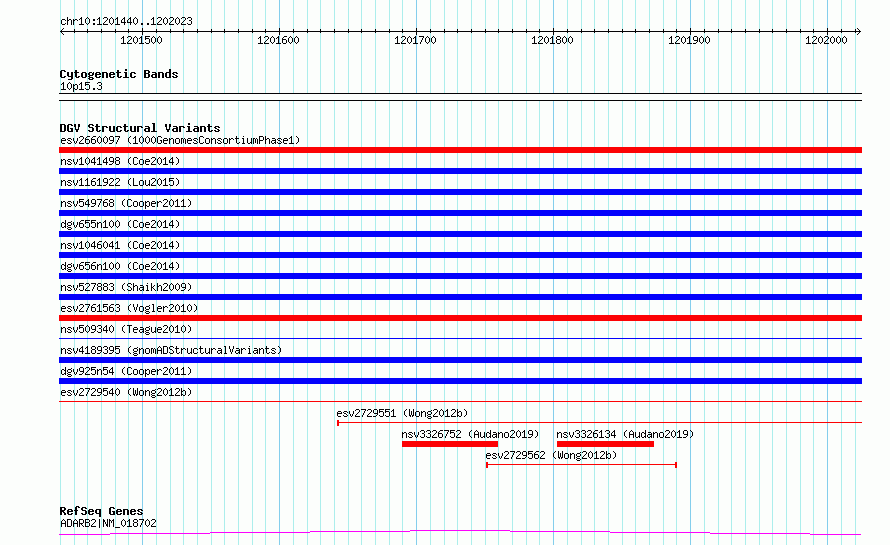Open the nsv4189395 (gnomADStructuralVariants) label
Viewport: 890px width, 545px height.
[171, 350]
